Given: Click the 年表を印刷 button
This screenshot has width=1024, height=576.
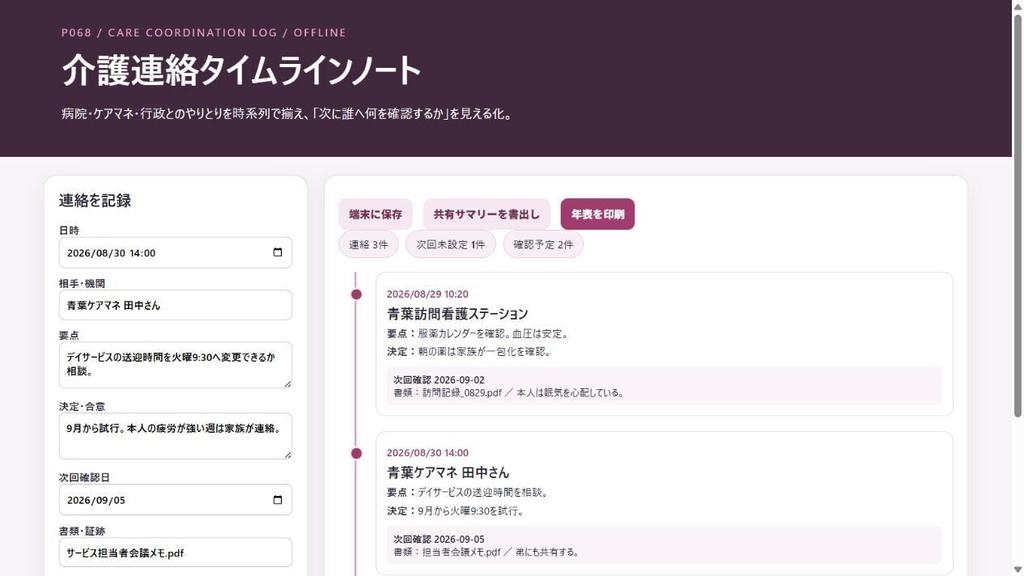Looking at the screenshot, I should coord(598,214).
